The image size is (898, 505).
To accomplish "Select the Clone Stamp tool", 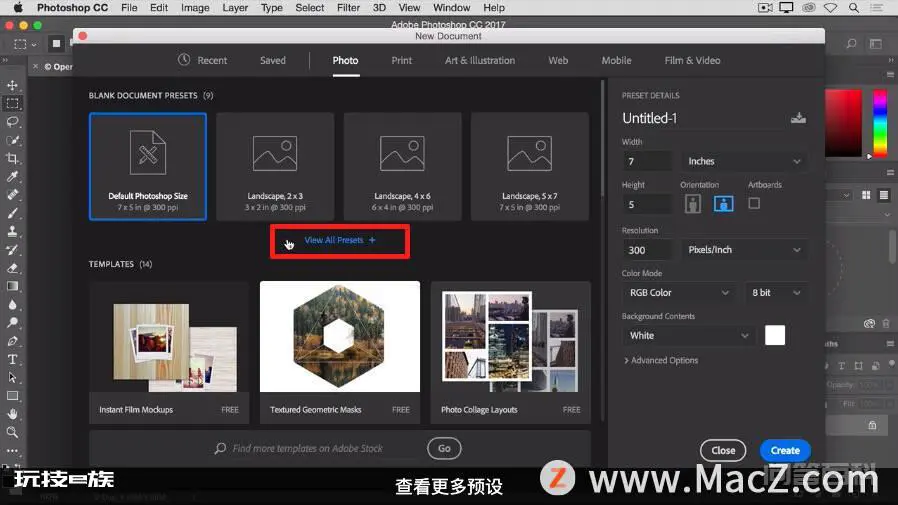I will (12, 231).
